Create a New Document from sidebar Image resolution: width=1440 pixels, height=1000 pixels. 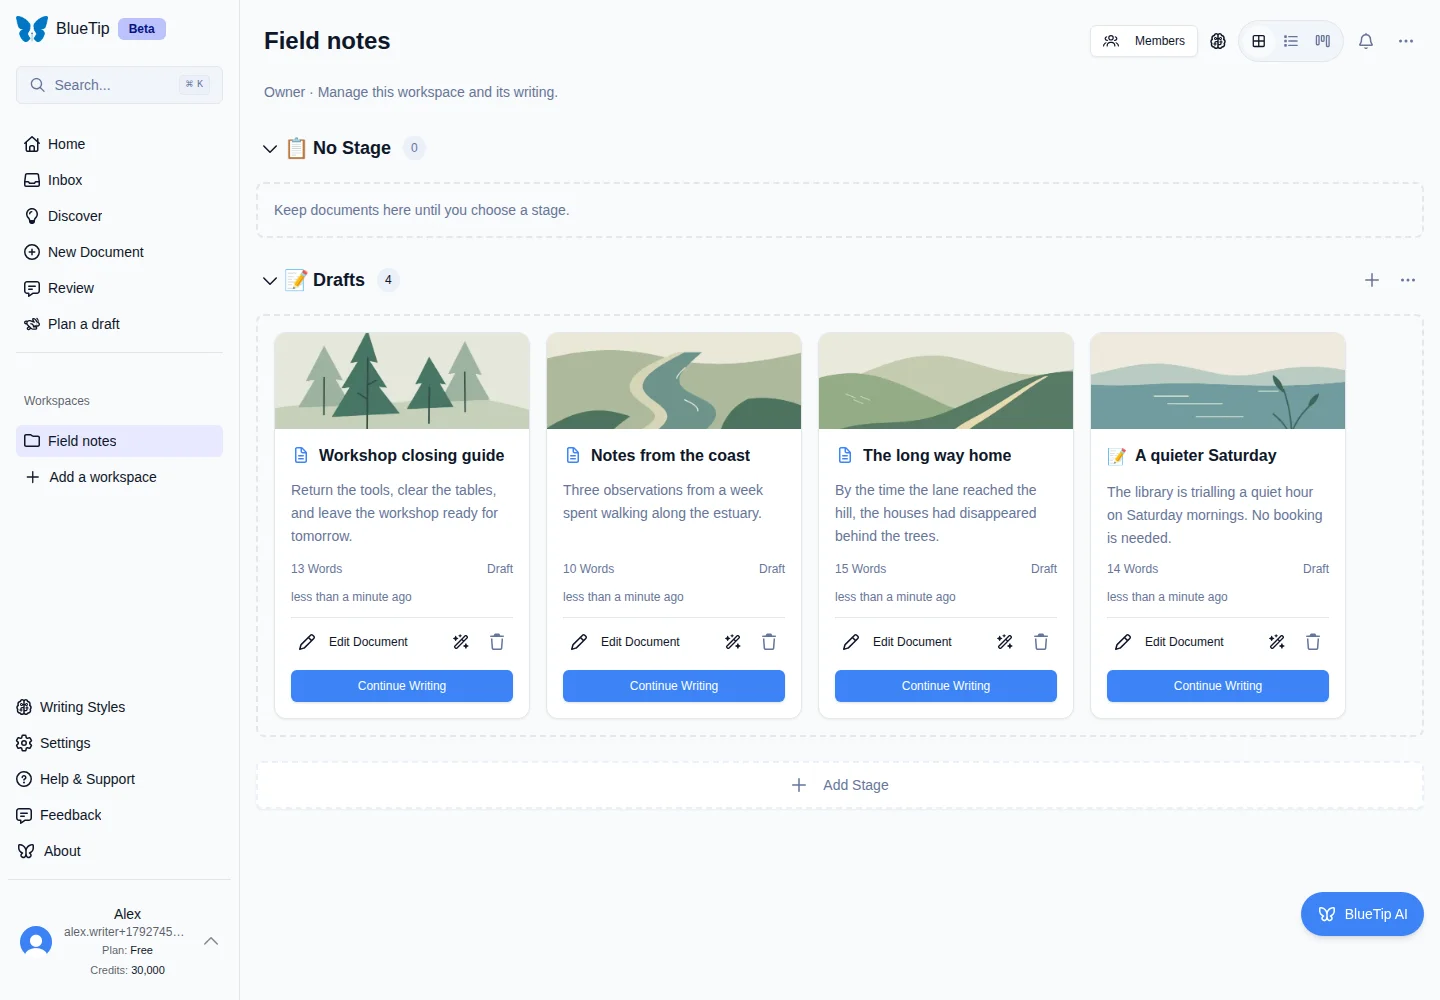tap(119, 252)
